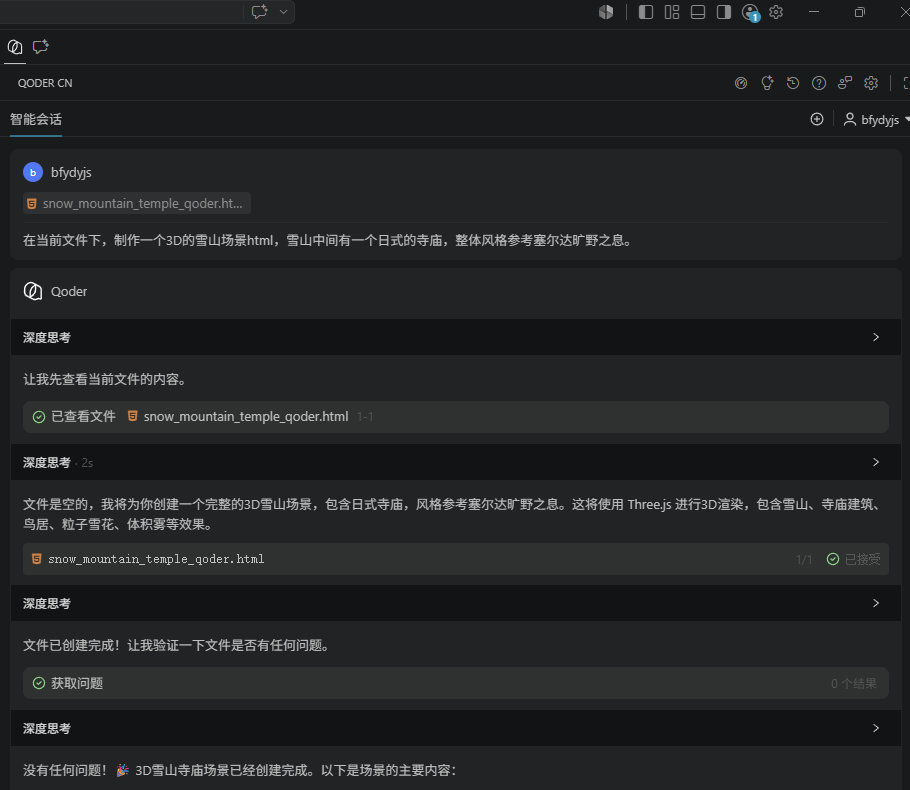Open snow_mountain_temple_qoder.html link in 已查看文件 row
The height and width of the screenshot is (790, 910).
(246, 417)
